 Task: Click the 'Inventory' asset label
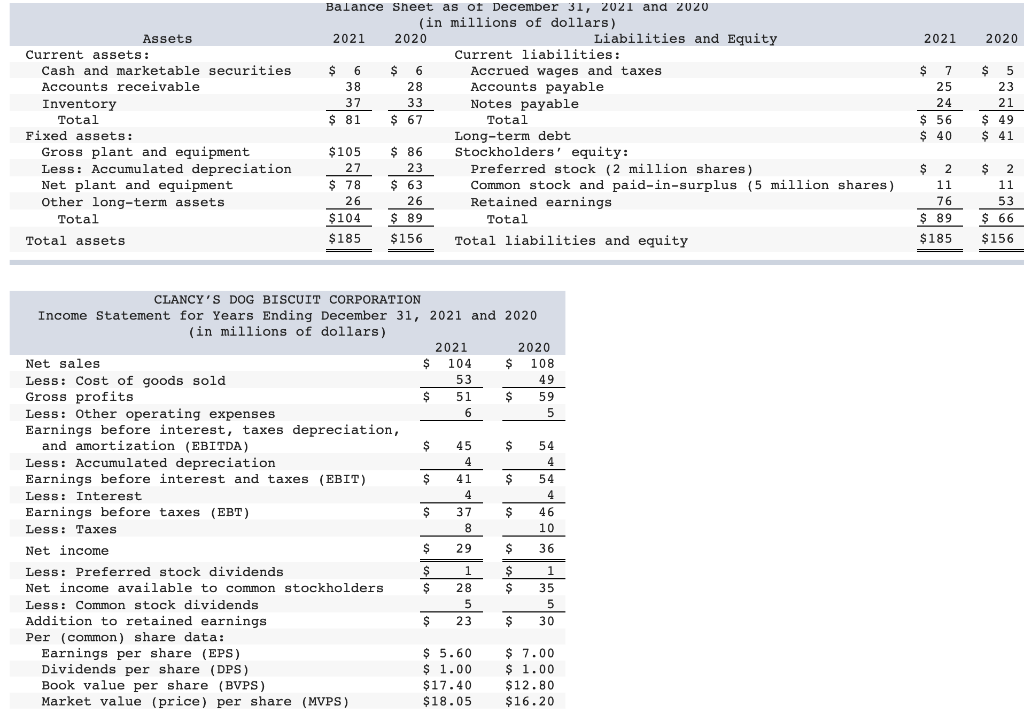coord(79,104)
